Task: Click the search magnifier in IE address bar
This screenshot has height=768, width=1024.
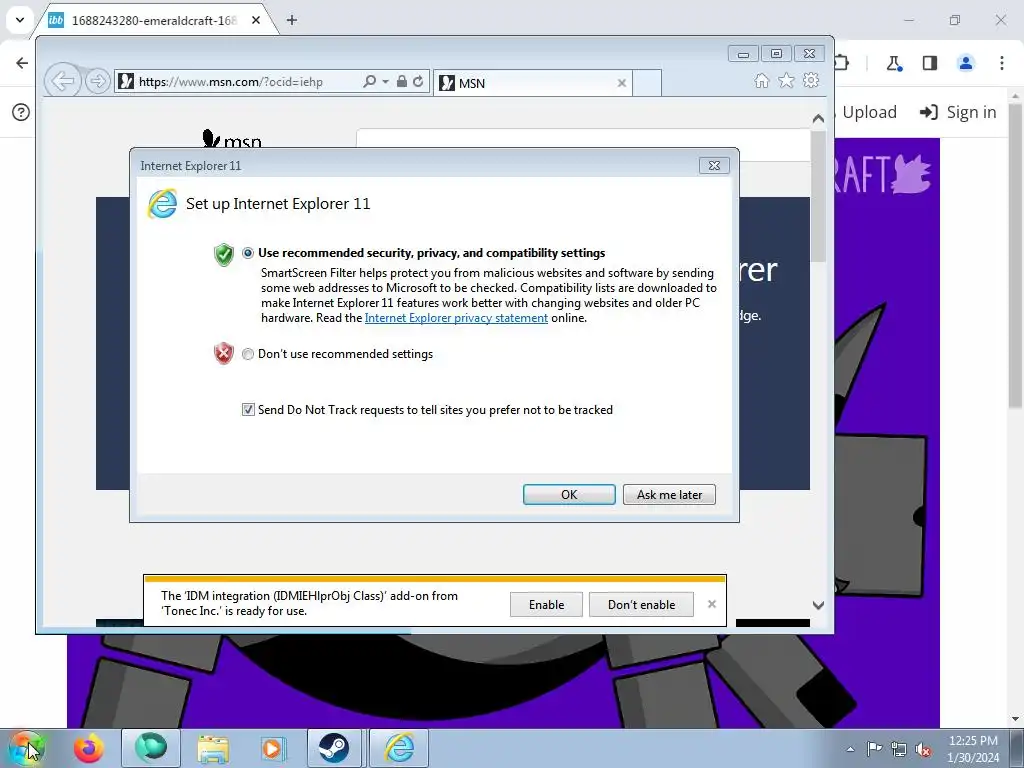Action: (x=369, y=82)
